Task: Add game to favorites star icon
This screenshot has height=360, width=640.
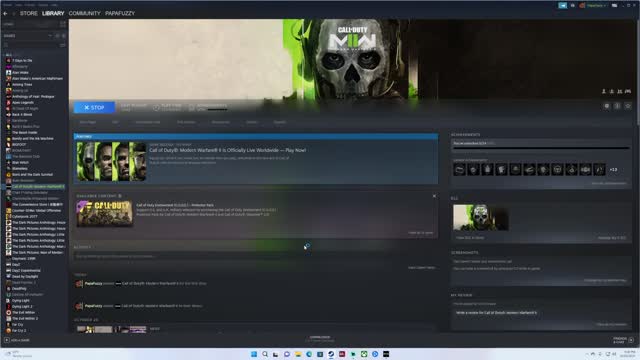Action: tap(628, 106)
